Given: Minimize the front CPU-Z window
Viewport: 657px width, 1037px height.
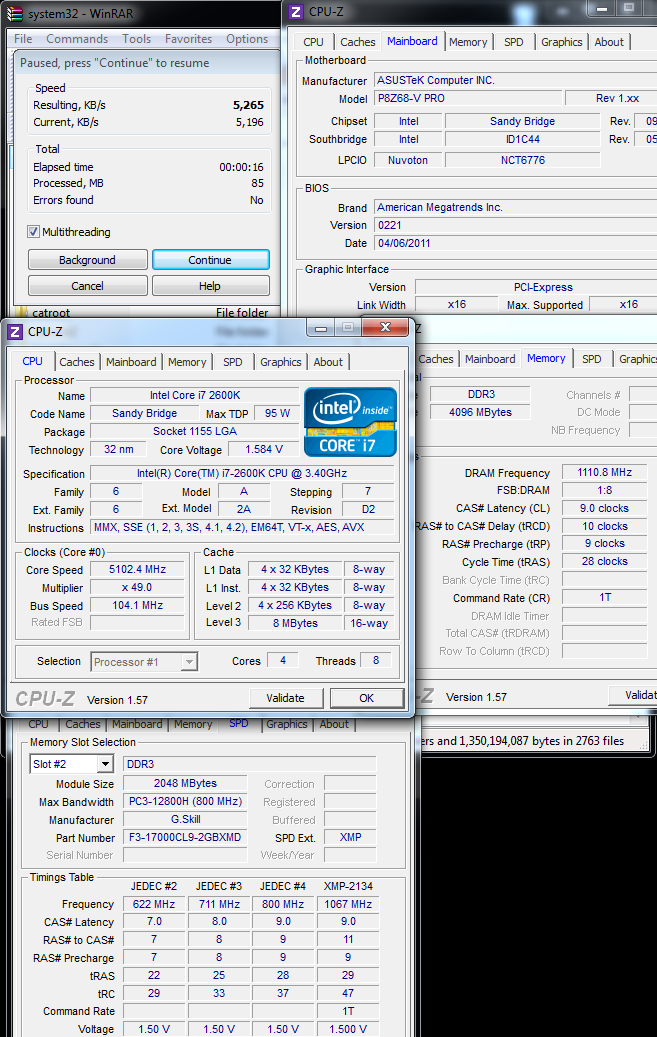Looking at the screenshot, I should 321,327.
